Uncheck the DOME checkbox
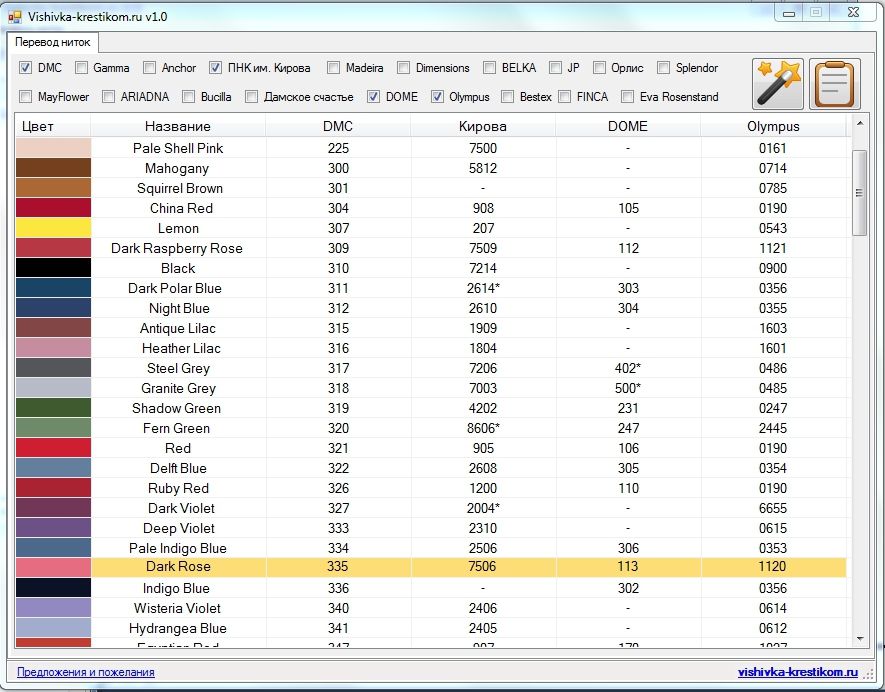Screen dimensions: 885x692 pos(373,97)
